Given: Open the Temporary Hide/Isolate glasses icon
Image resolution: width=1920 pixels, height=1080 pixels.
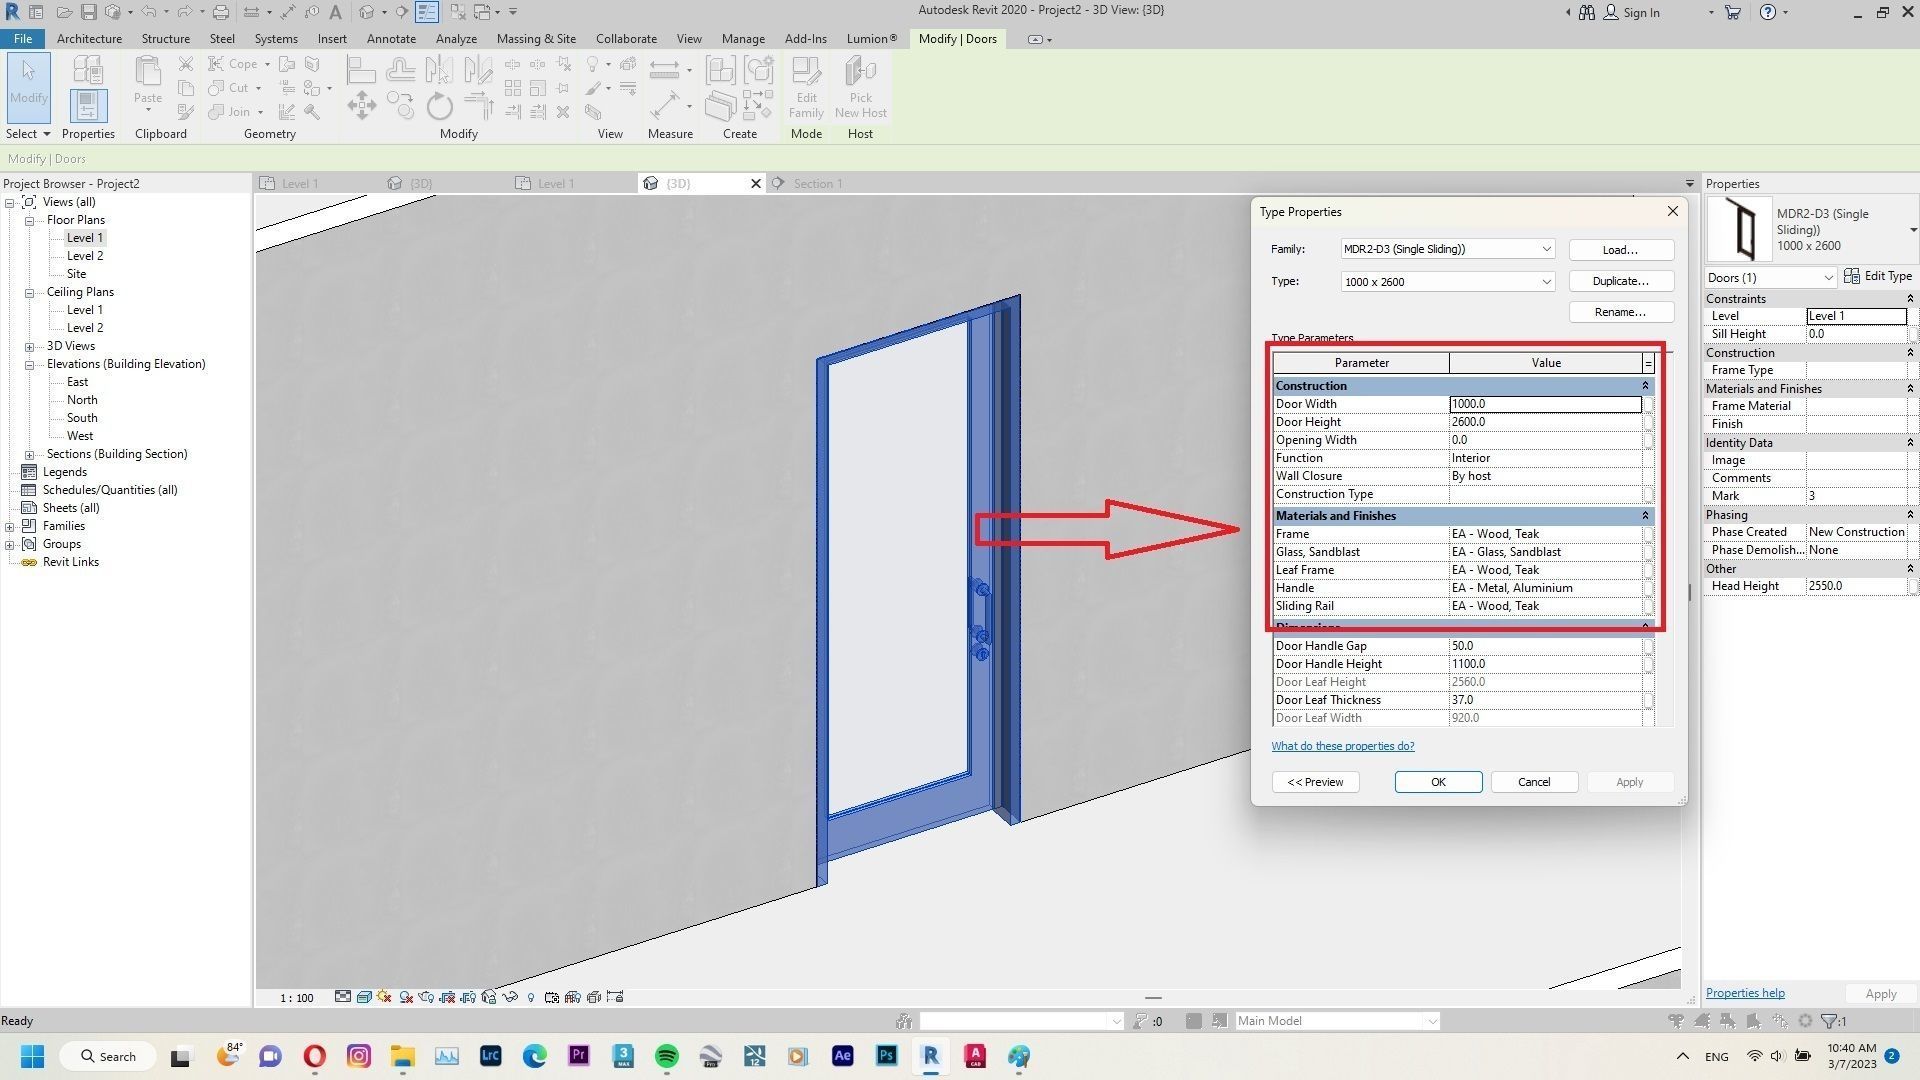Looking at the screenshot, I should (509, 997).
